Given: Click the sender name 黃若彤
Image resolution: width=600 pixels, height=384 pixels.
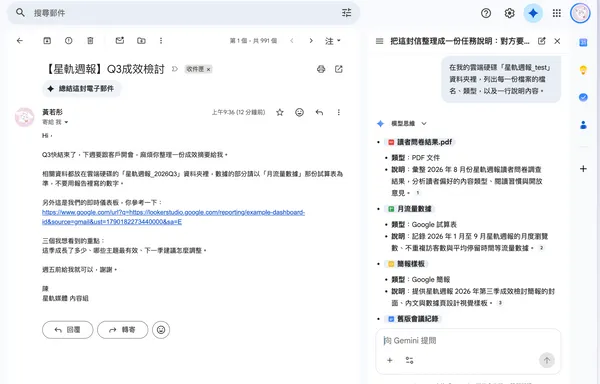Looking at the screenshot, I should point(52,112).
